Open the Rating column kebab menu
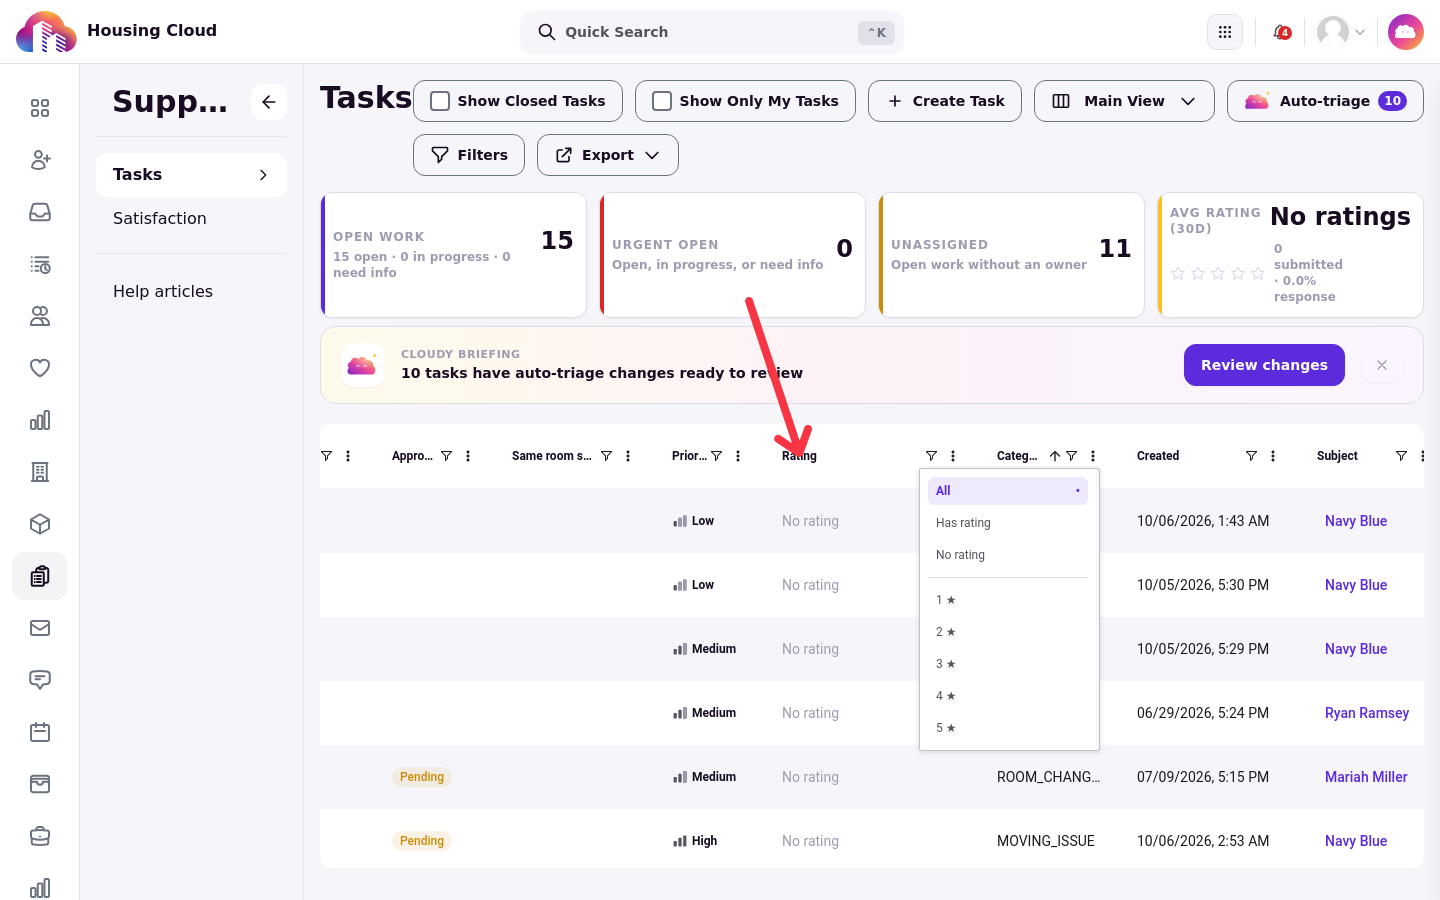1440x900 pixels. click(953, 456)
